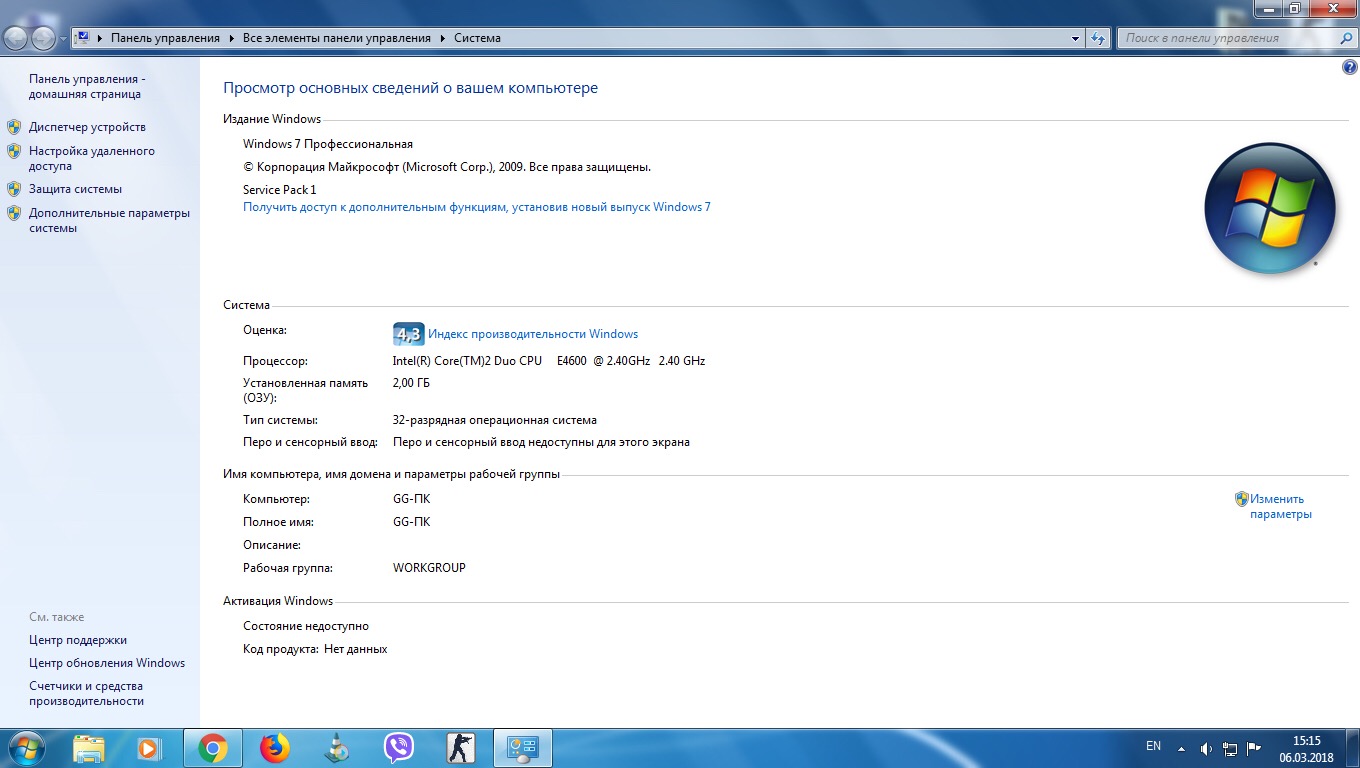Viewport: 1360px width, 768px height.
Task: Open 'Настройка удаленного доступа'
Action: tap(92, 158)
